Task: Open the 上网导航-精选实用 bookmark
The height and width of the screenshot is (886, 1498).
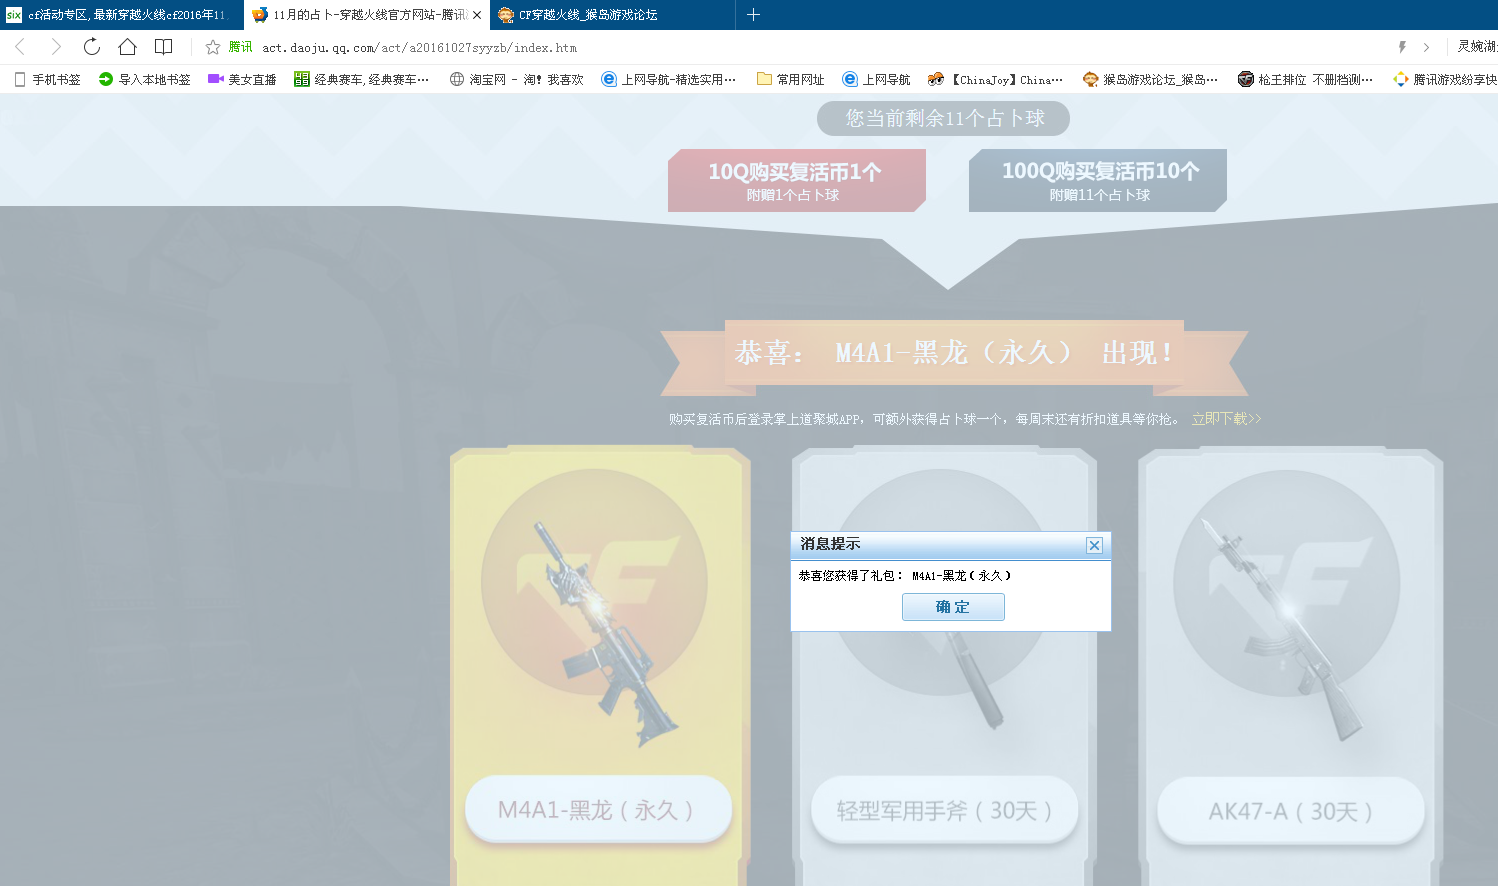Action: 669,79
